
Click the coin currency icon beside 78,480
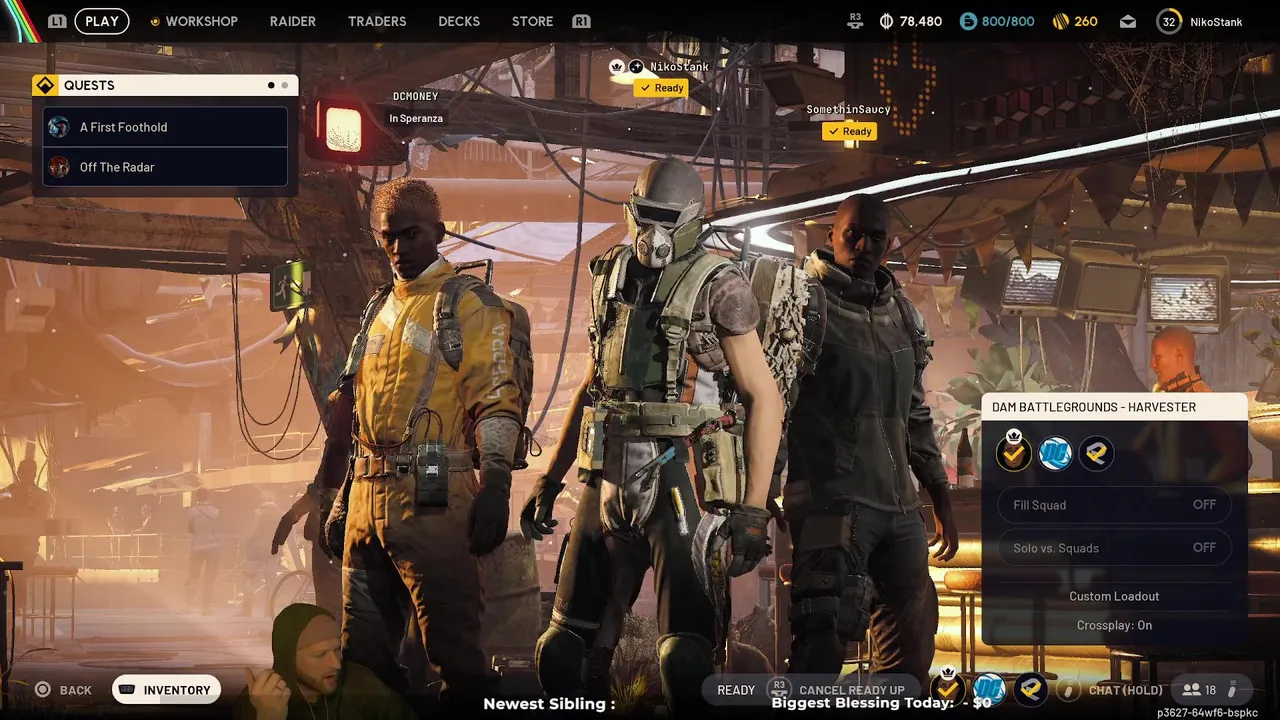coord(886,21)
